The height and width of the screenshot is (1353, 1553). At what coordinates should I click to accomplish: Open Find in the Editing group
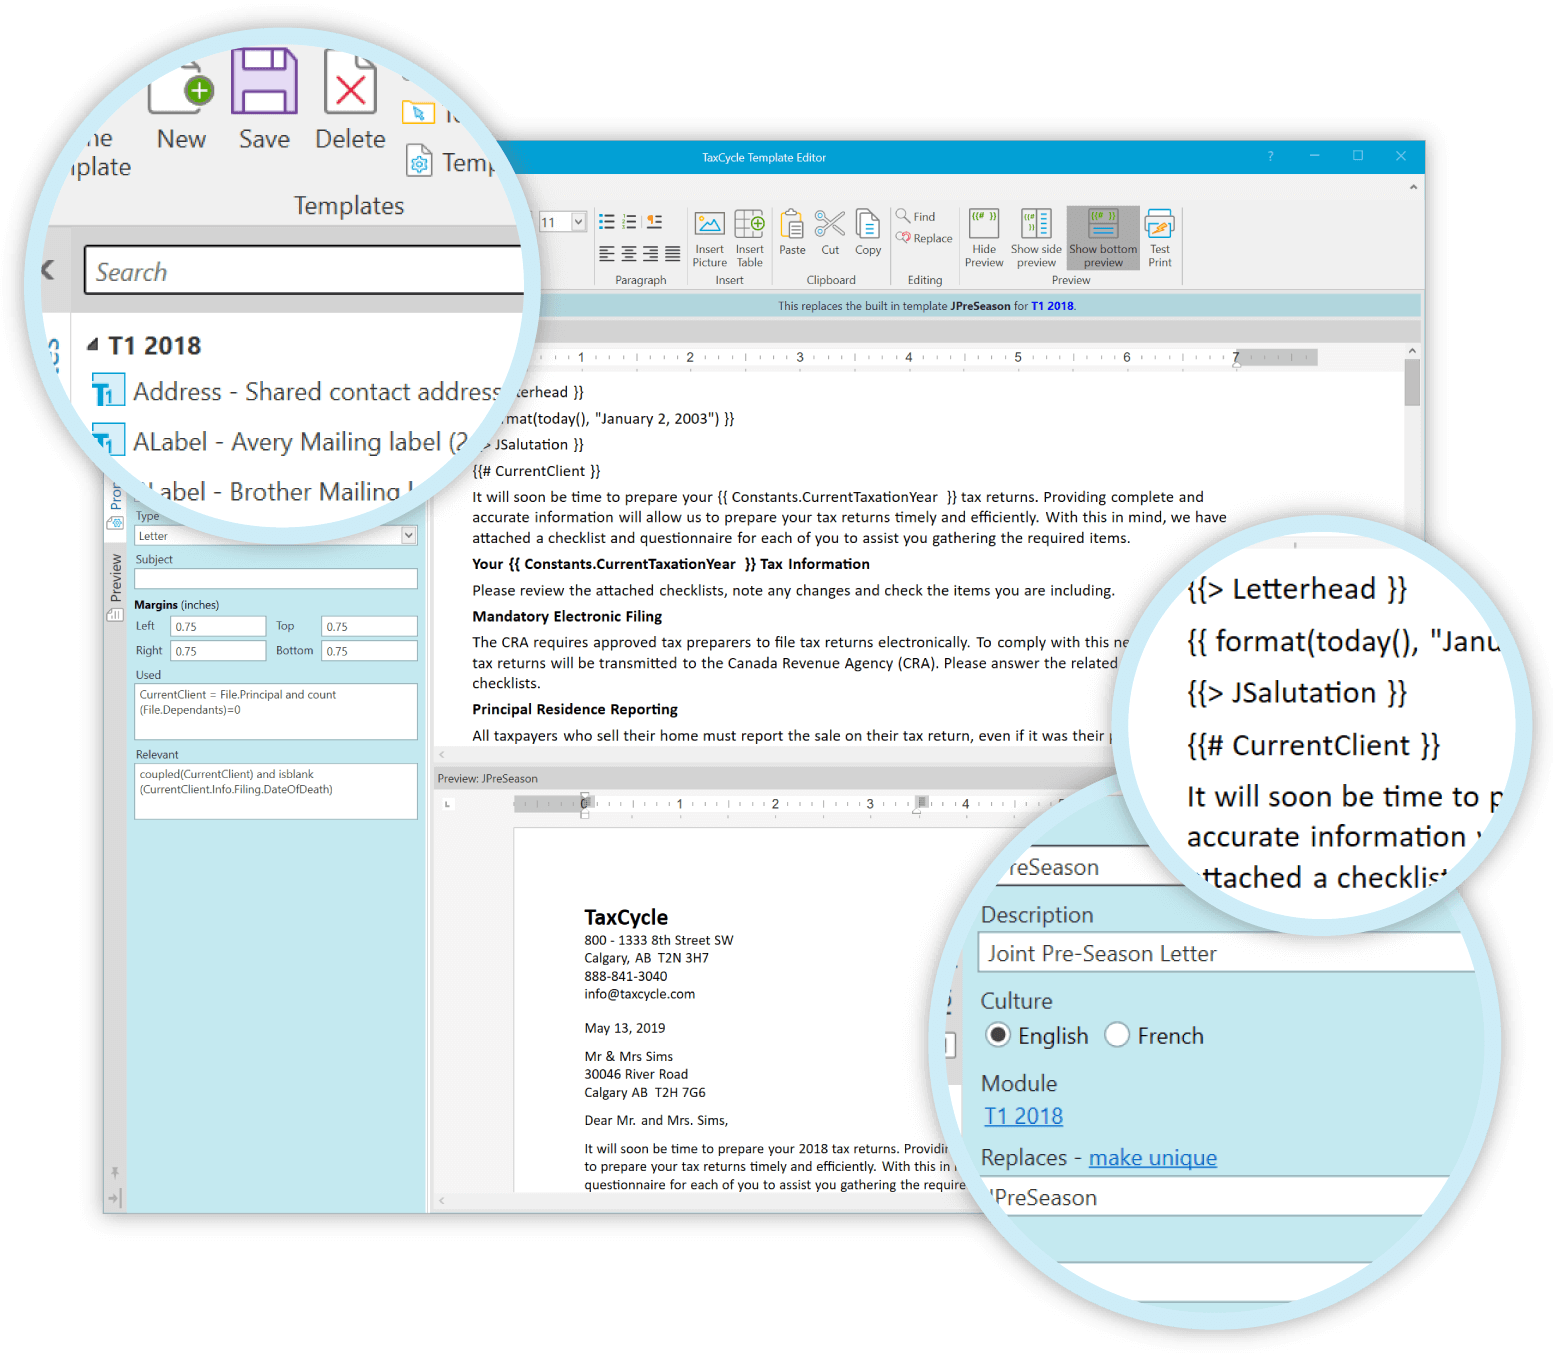pos(916,216)
